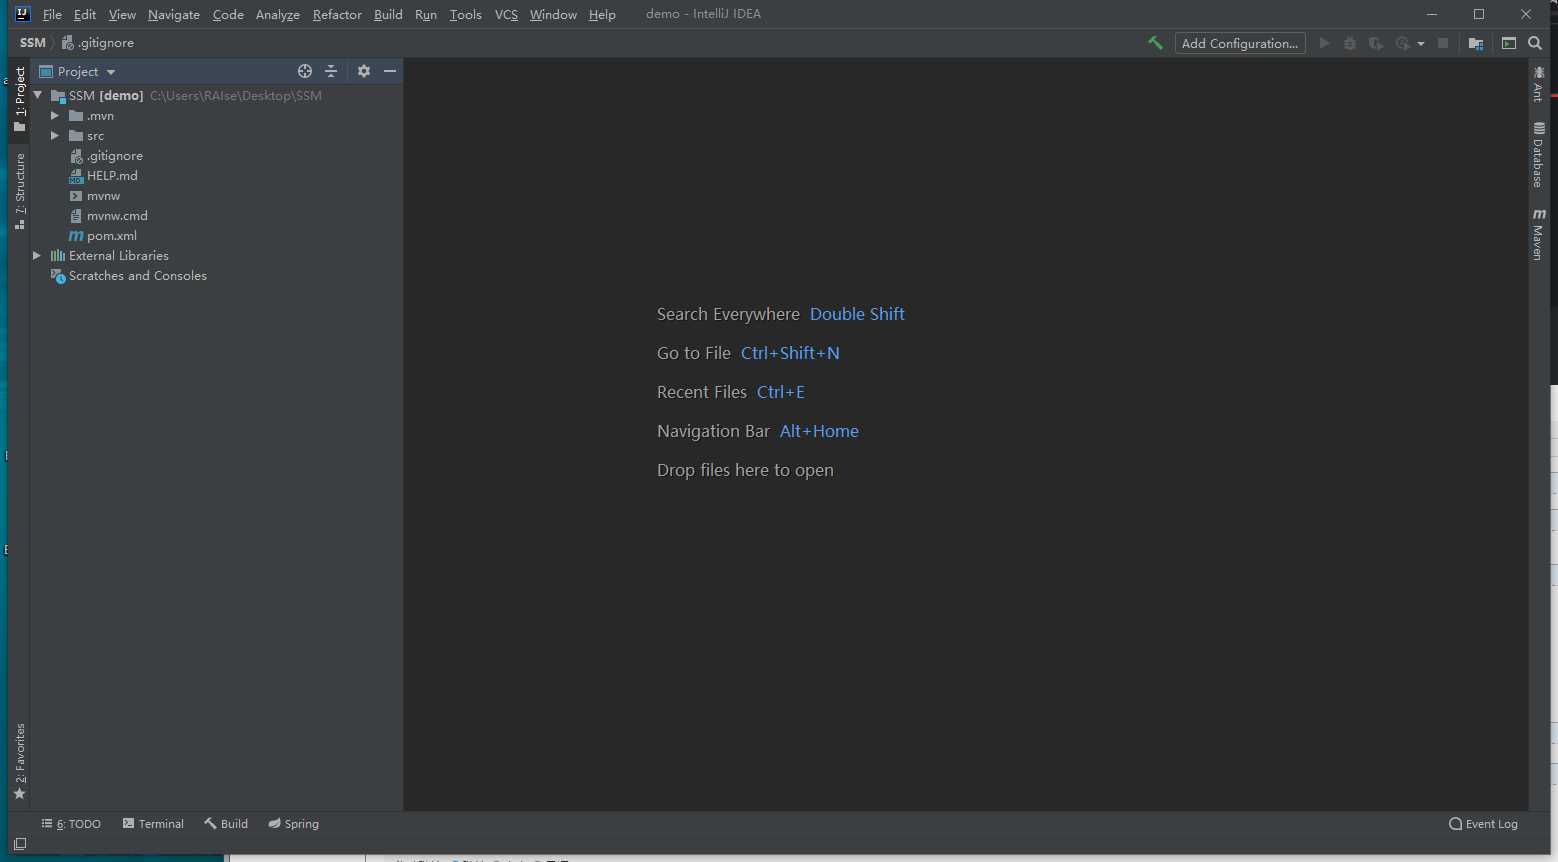Viewport: 1558px width, 862px height.
Task: Open the Build tool window
Action: click(x=226, y=824)
